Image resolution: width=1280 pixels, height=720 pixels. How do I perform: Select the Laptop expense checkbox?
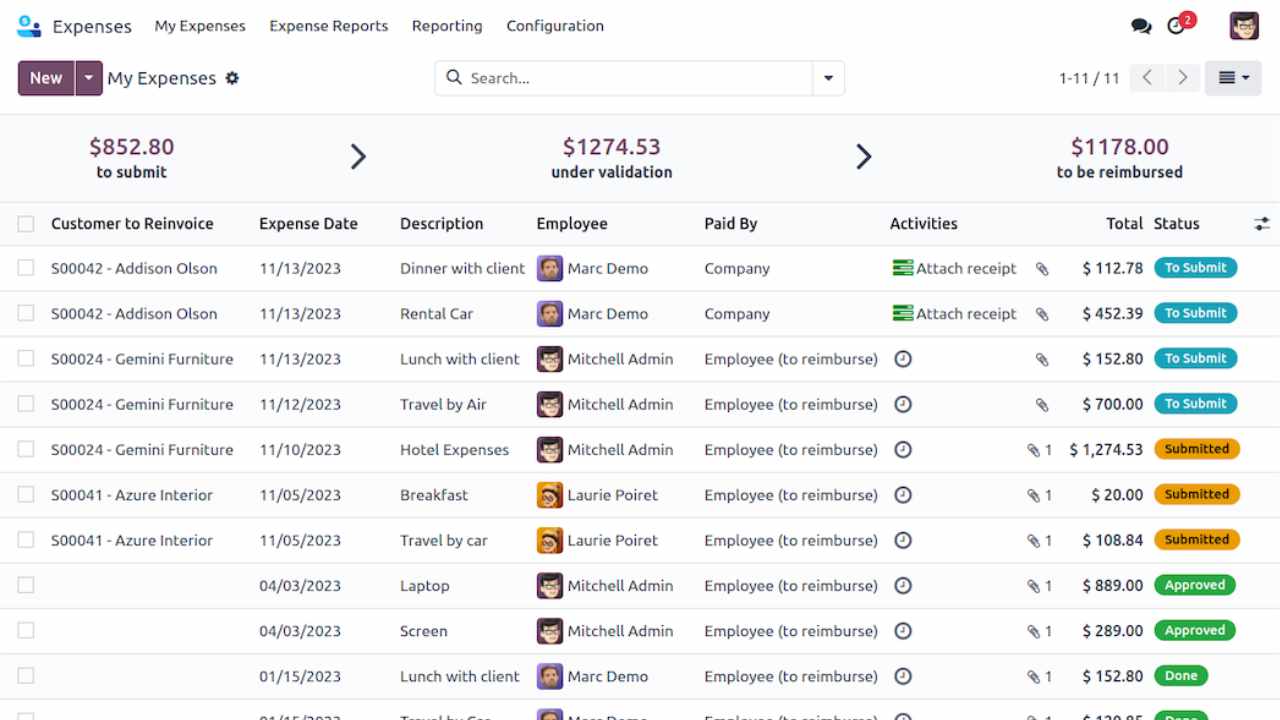pyautogui.click(x=26, y=585)
